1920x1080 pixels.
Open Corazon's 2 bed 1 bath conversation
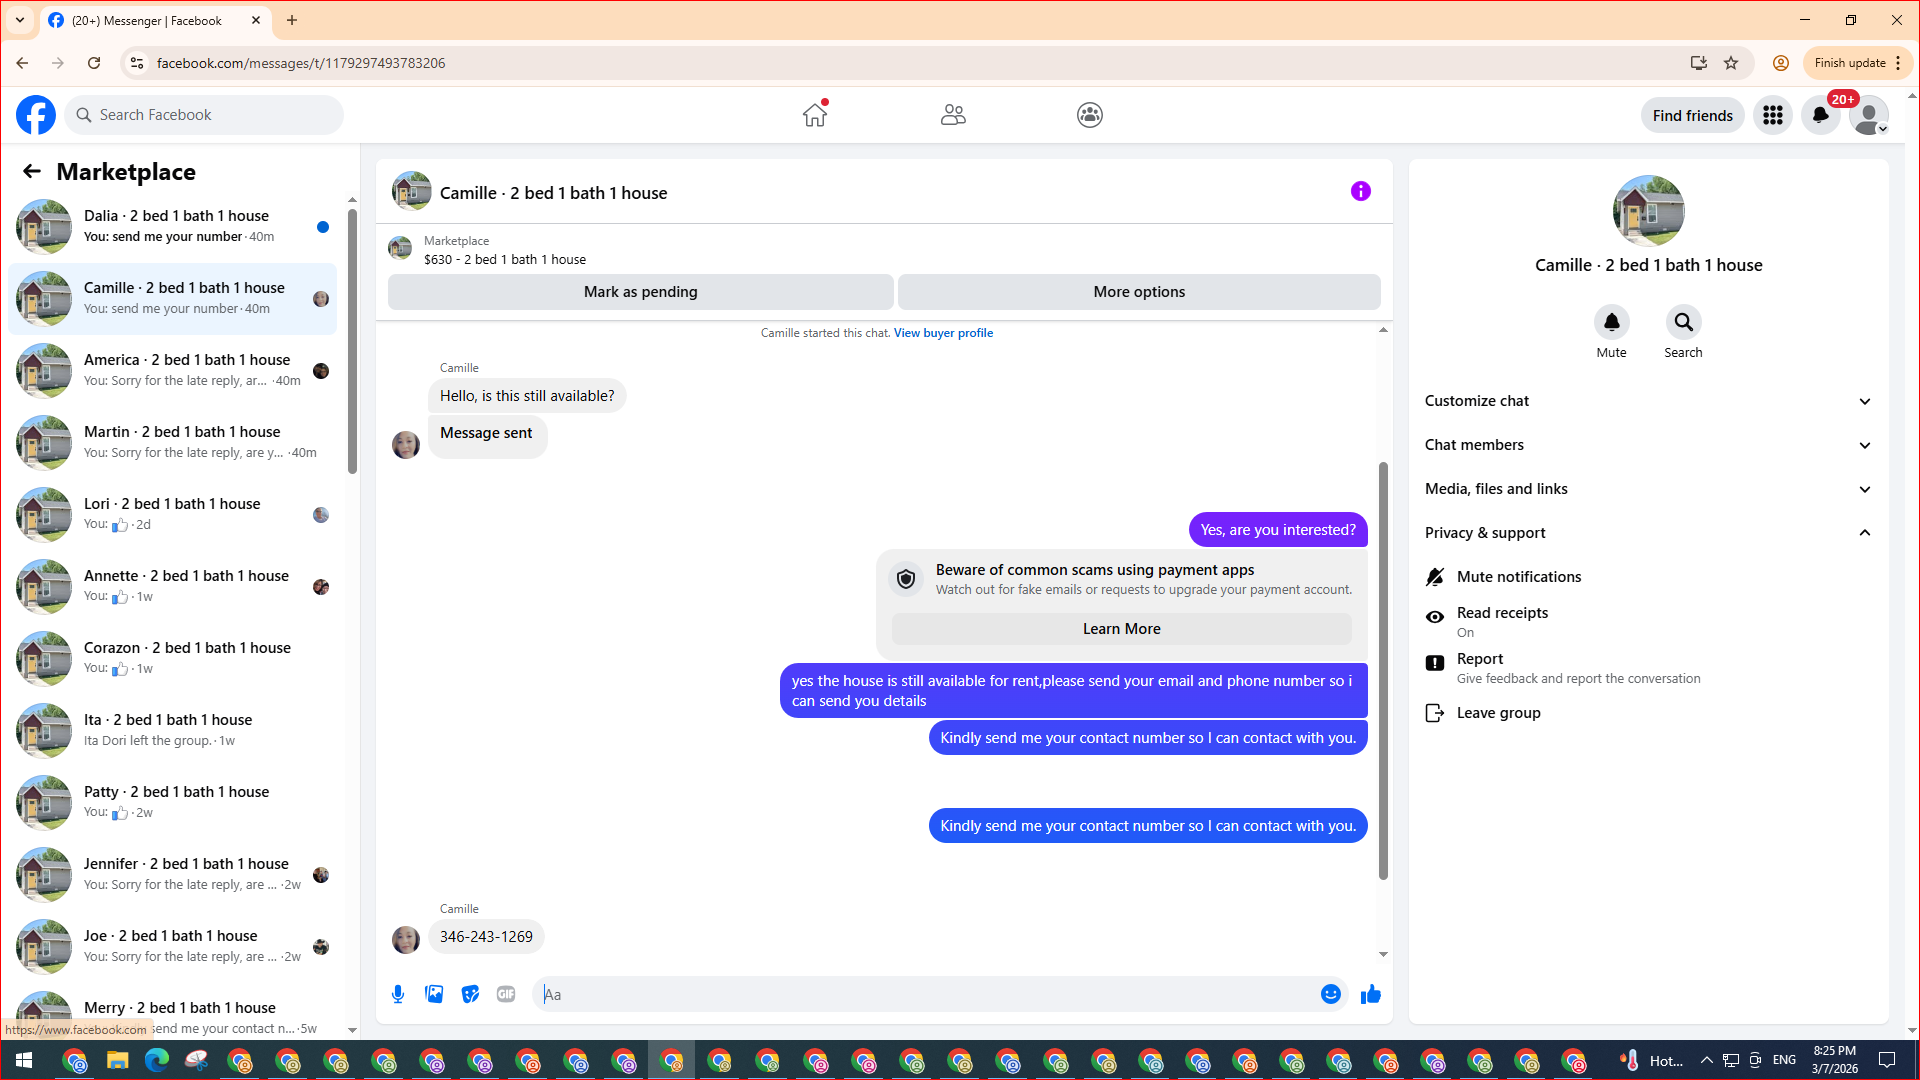tap(172, 659)
